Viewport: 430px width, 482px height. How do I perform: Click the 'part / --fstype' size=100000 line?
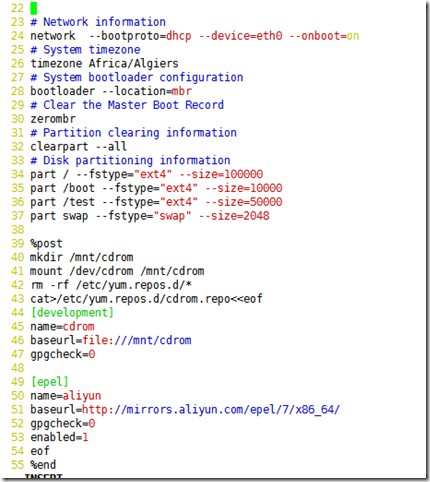[147, 174]
